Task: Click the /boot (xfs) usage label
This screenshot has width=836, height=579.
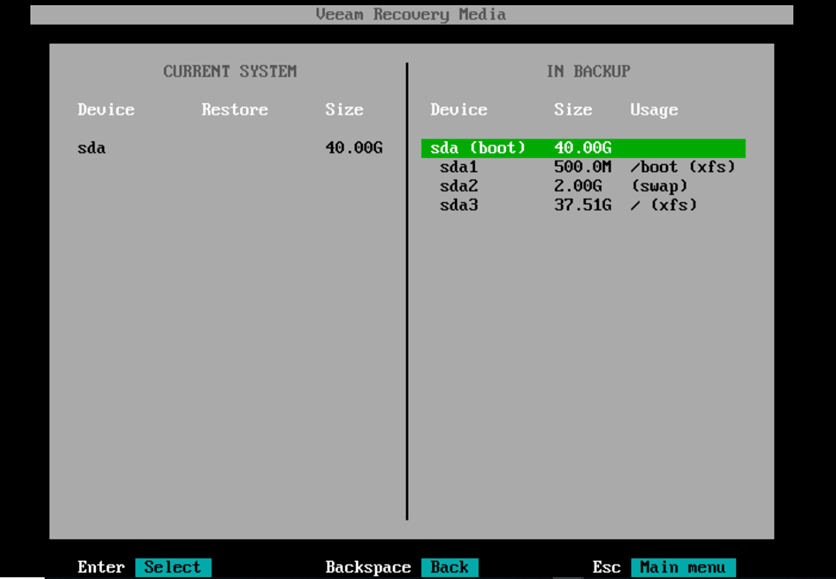Action: (x=682, y=167)
